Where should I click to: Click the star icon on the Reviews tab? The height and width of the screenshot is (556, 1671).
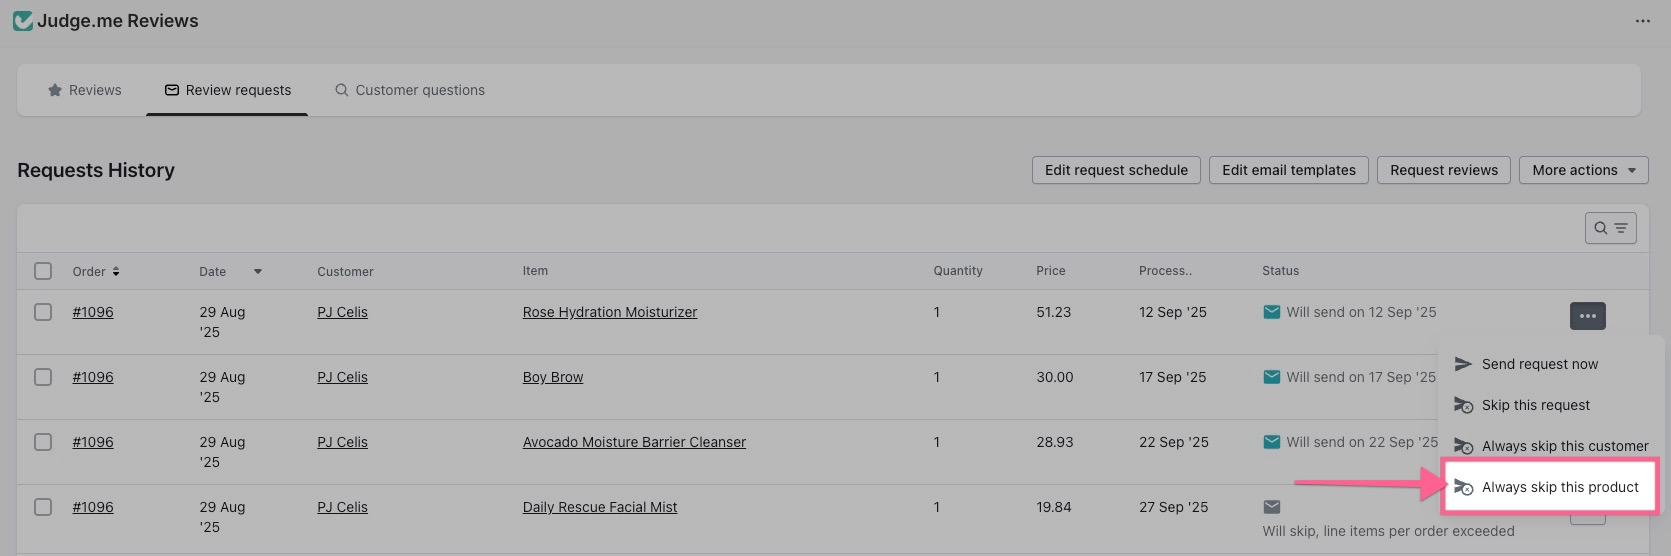(x=55, y=90)
